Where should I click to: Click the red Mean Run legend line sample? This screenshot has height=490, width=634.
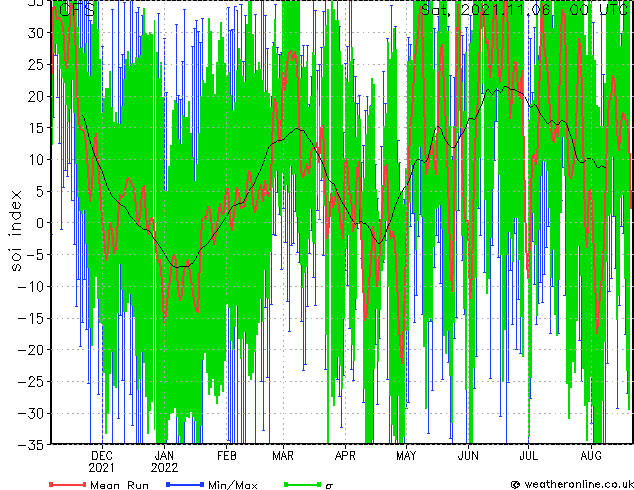click(68, 484)
